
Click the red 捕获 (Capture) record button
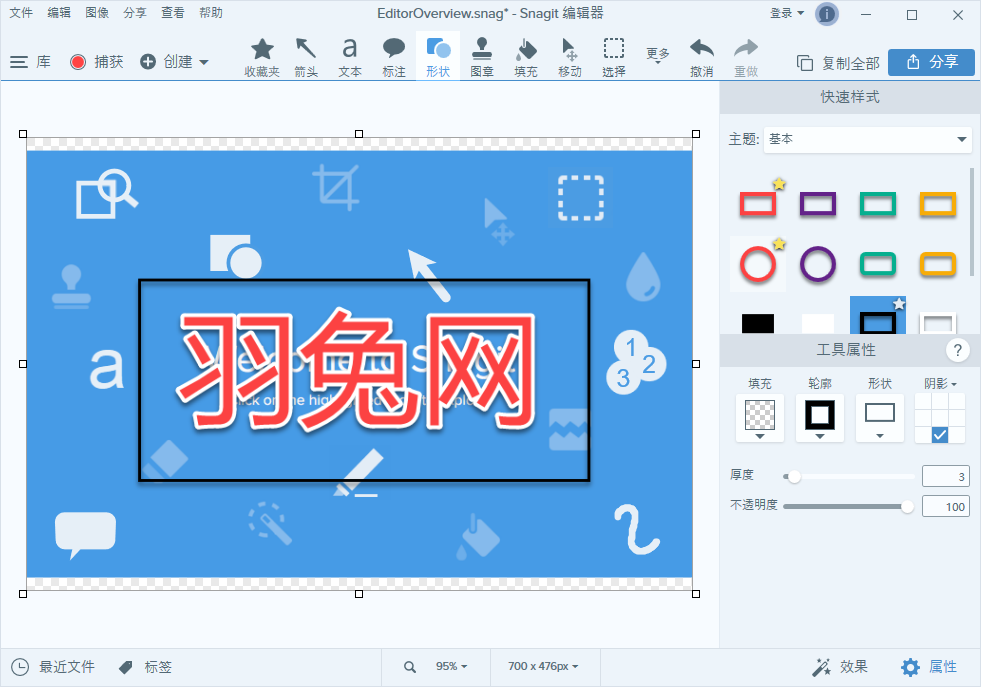pyautogui.click(x=79, y=62)
